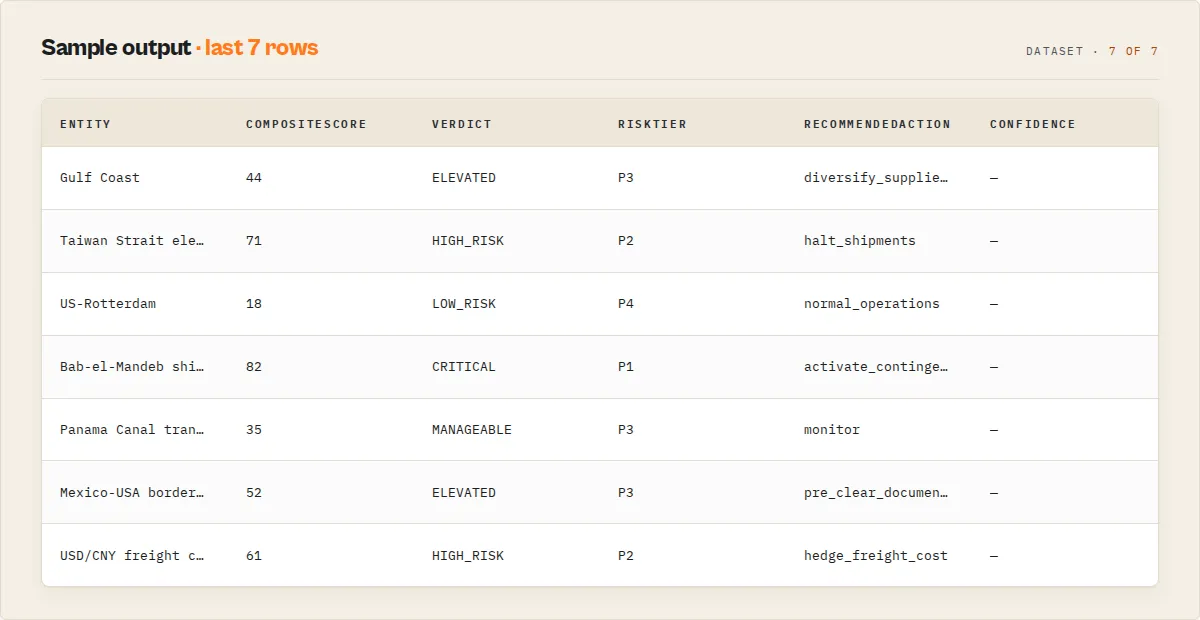Click ELEVATED verdict in Mexico-USA row
The height and width of the screenshot is (620, 1200).
click(x=464, y=493)
